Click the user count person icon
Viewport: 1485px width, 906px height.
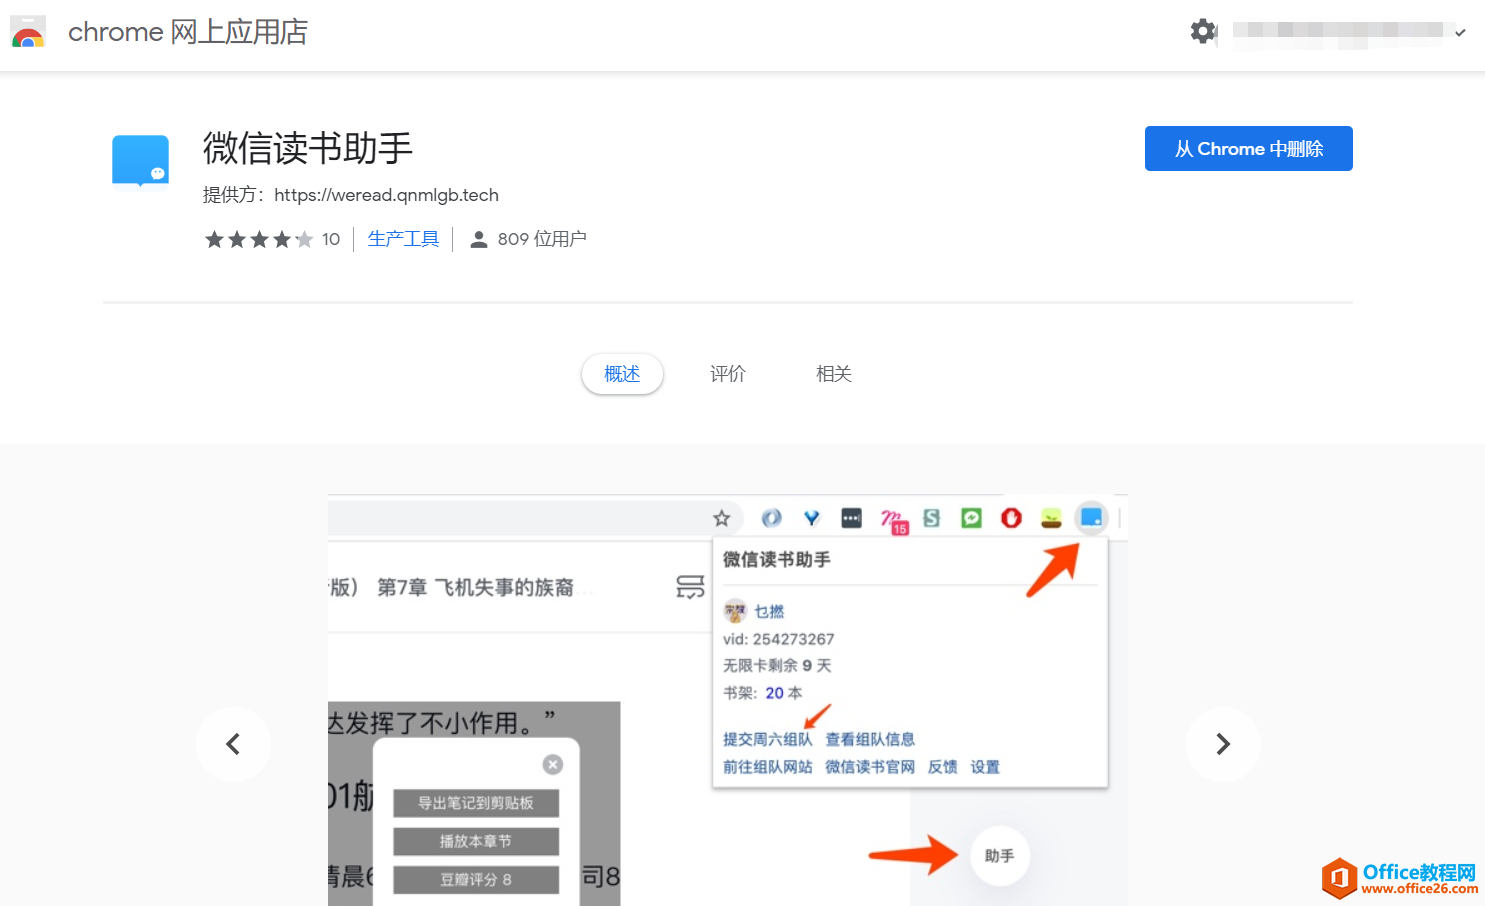click(x=479, y=239)
